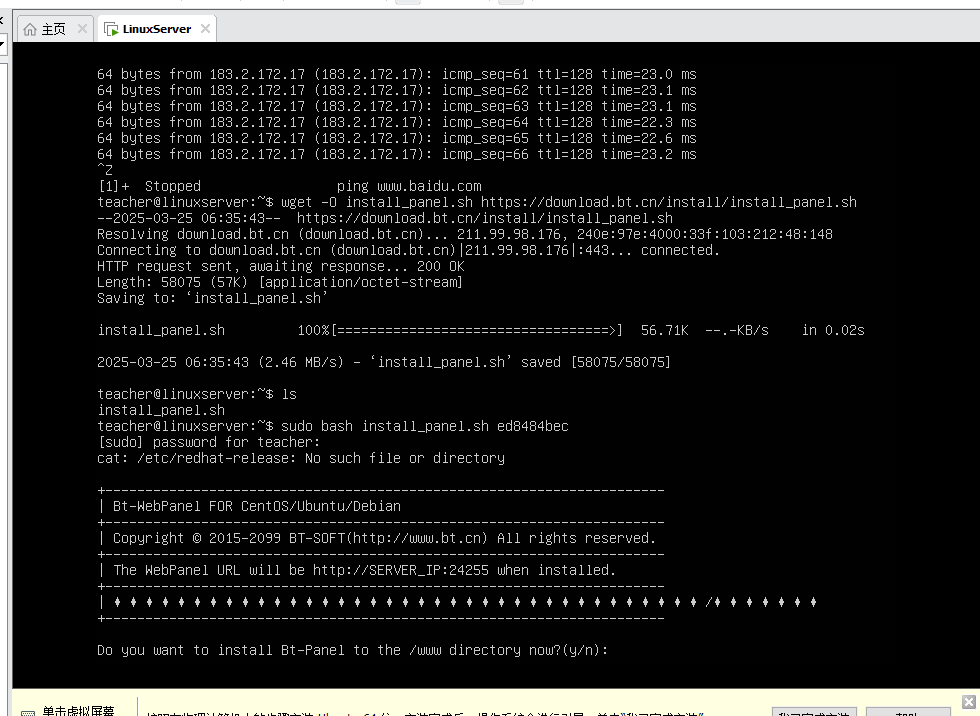Viewport: 980px width, 716px height.
Task: Close the left sidebar panel
Action: pyautogui.click(x=2, y=20)
